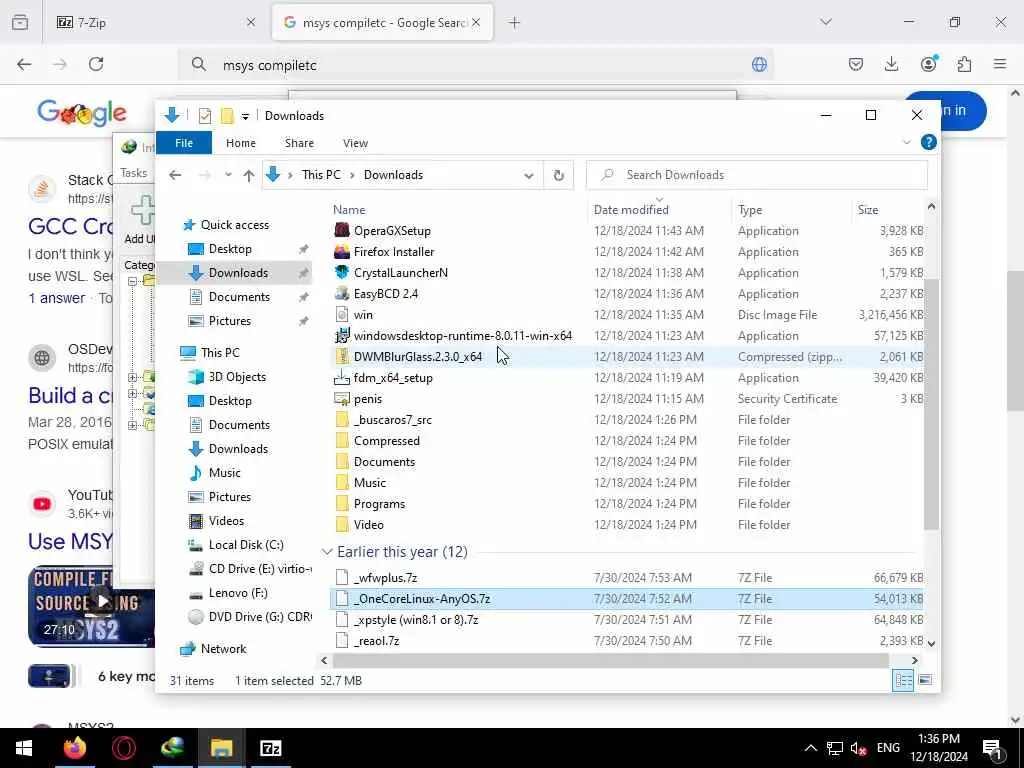Click the horizontal scrollbar in file list
Viewport: 1024px width, 768px height.
click(611, 660)
